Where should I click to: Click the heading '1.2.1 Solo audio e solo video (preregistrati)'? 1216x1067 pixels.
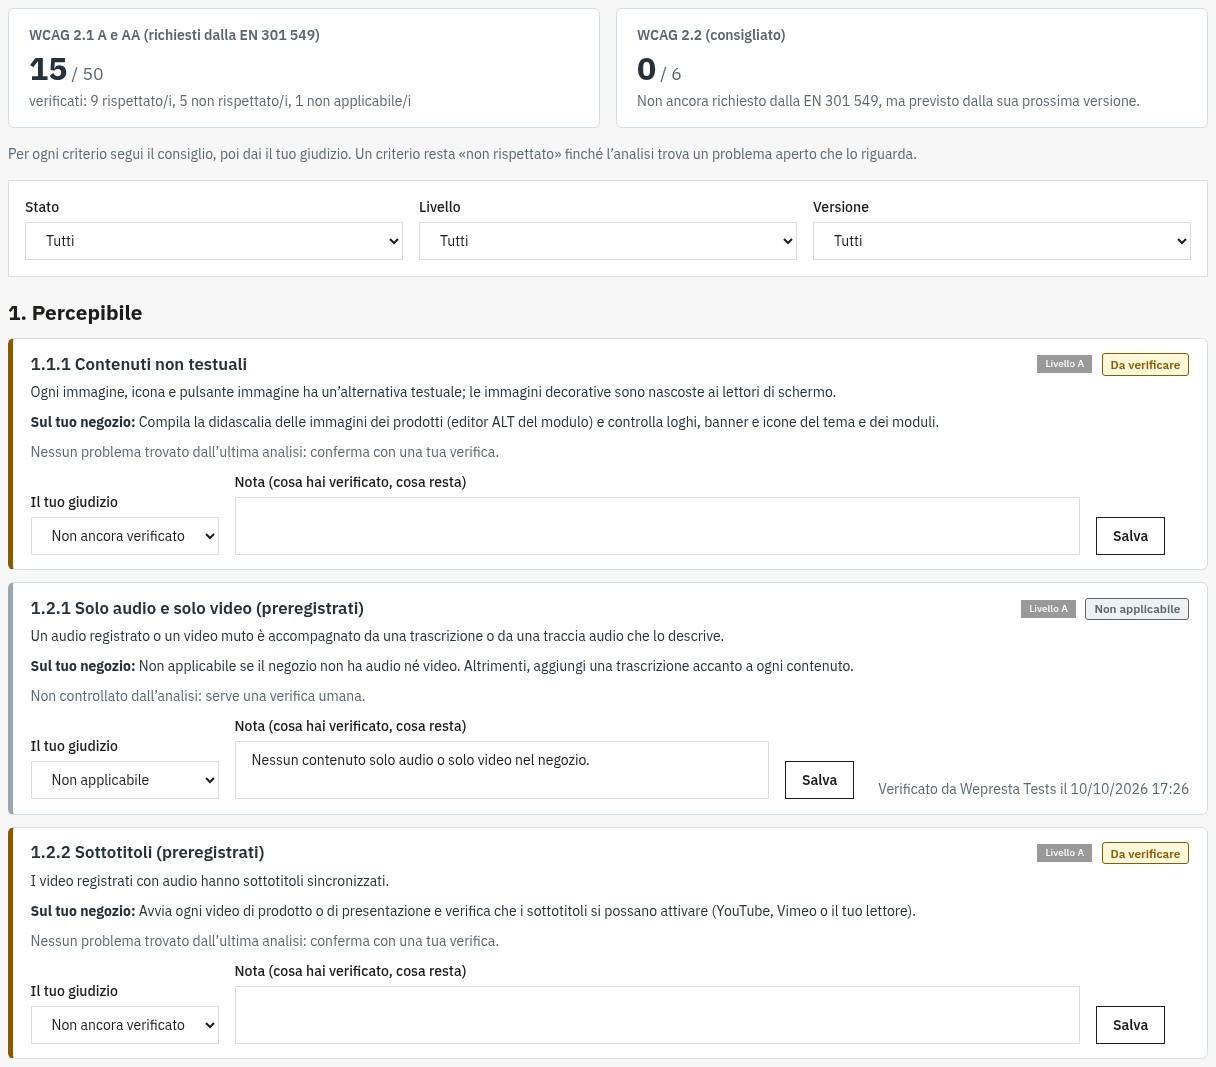tap(197, 608)
